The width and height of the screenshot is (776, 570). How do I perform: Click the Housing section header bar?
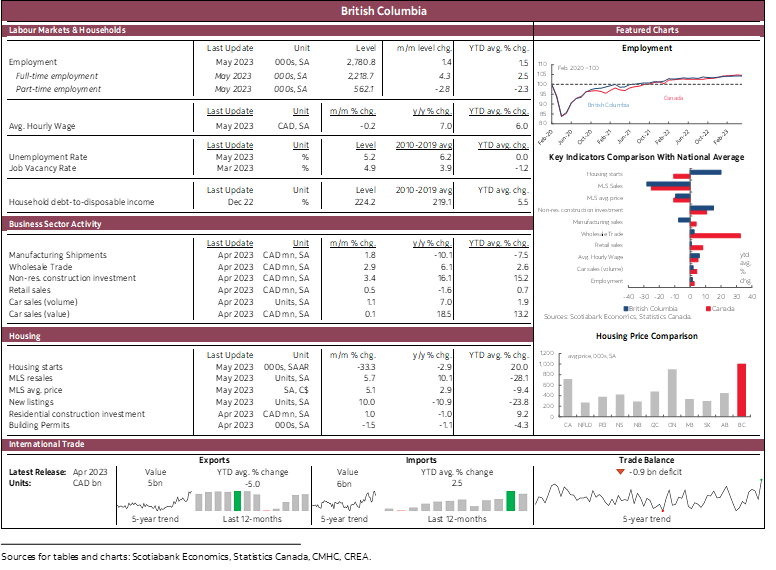pyautogui.click(x=267, y=336)
